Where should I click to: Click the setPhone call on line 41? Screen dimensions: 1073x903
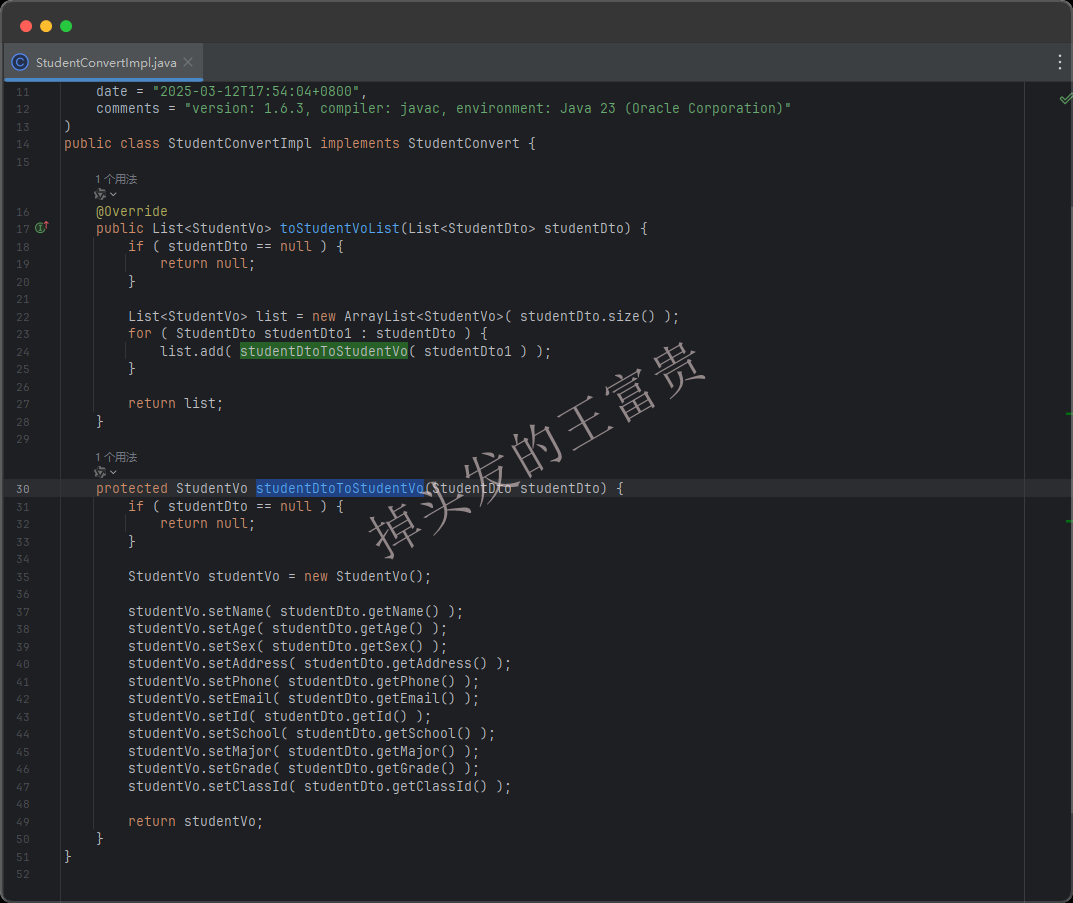303,681
